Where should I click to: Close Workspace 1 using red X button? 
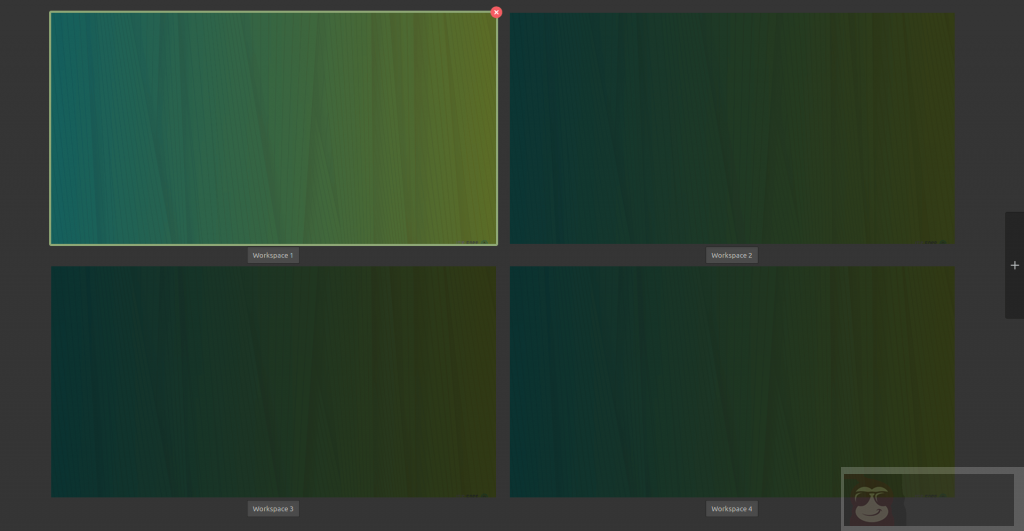point(496,13)
